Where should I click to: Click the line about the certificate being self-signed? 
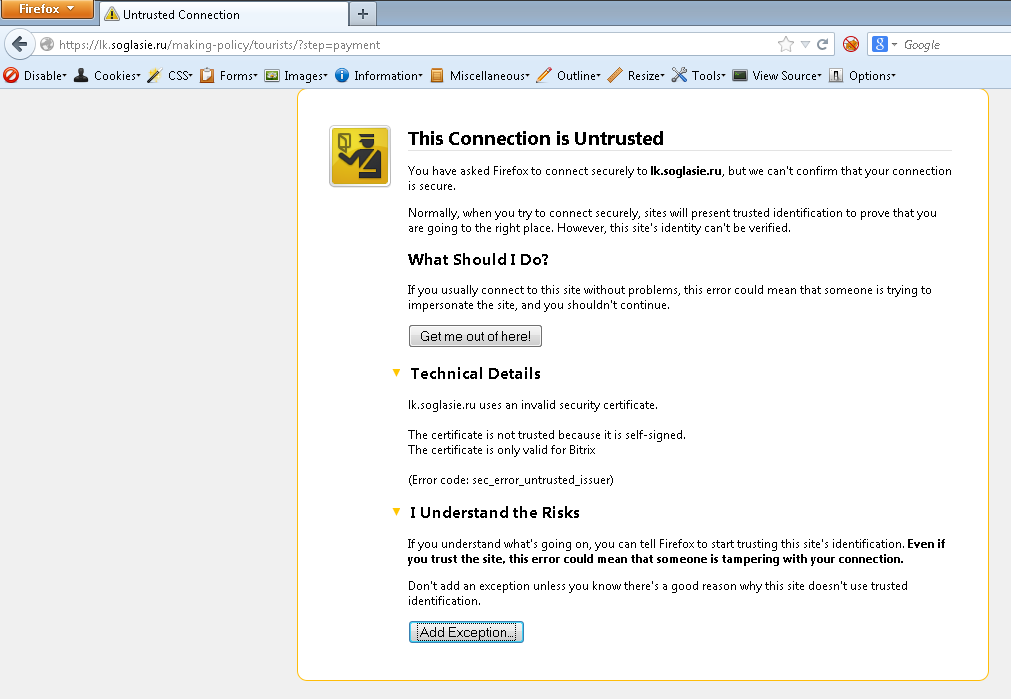[547, 435]
